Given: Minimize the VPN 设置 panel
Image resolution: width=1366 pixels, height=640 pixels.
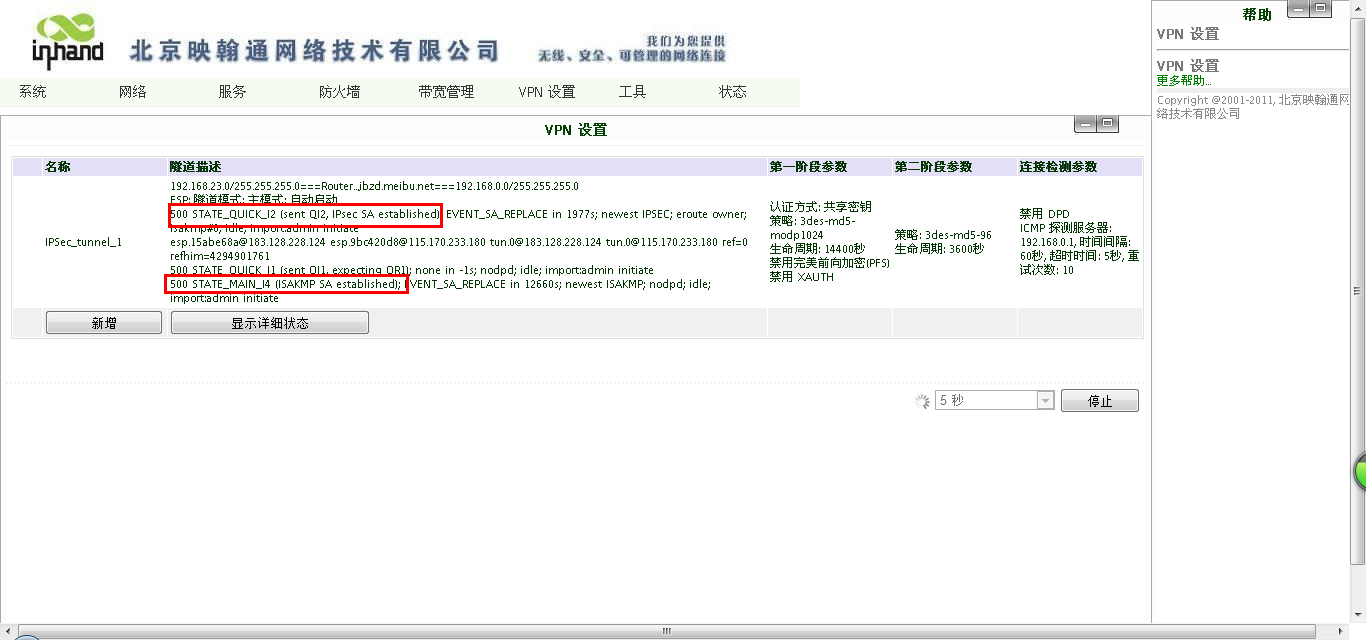Looking at the screenshot, I should [1085, 124].
